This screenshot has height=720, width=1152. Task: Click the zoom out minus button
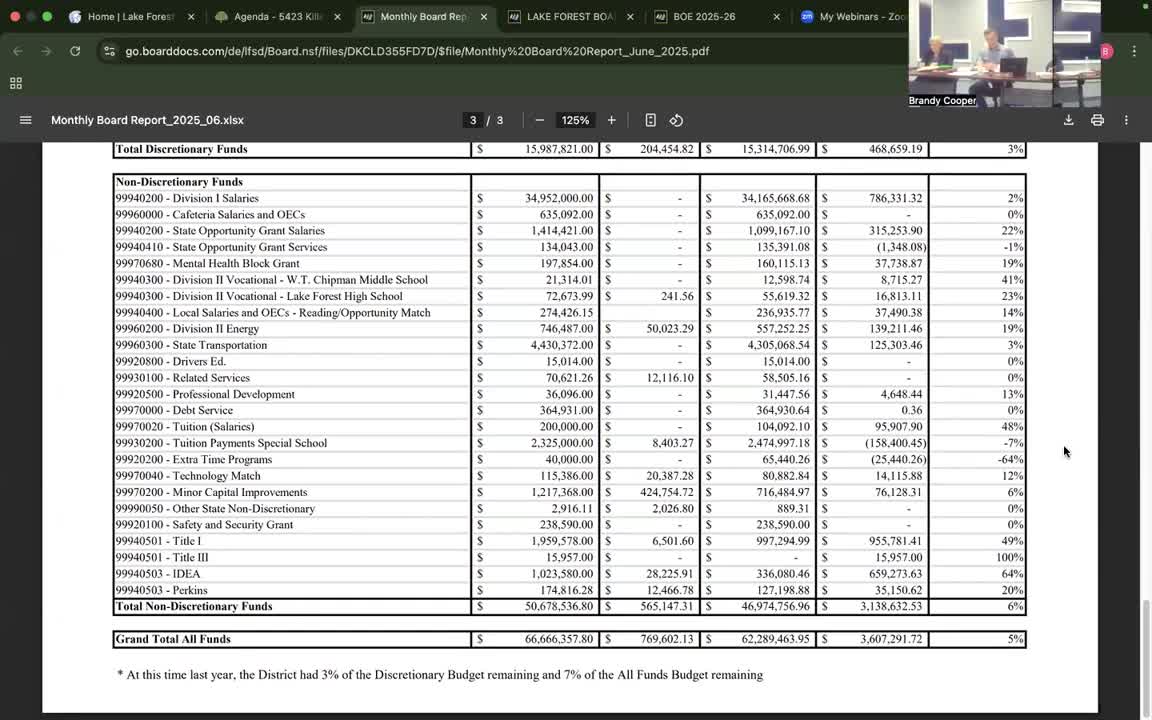(x=539, y=120)
